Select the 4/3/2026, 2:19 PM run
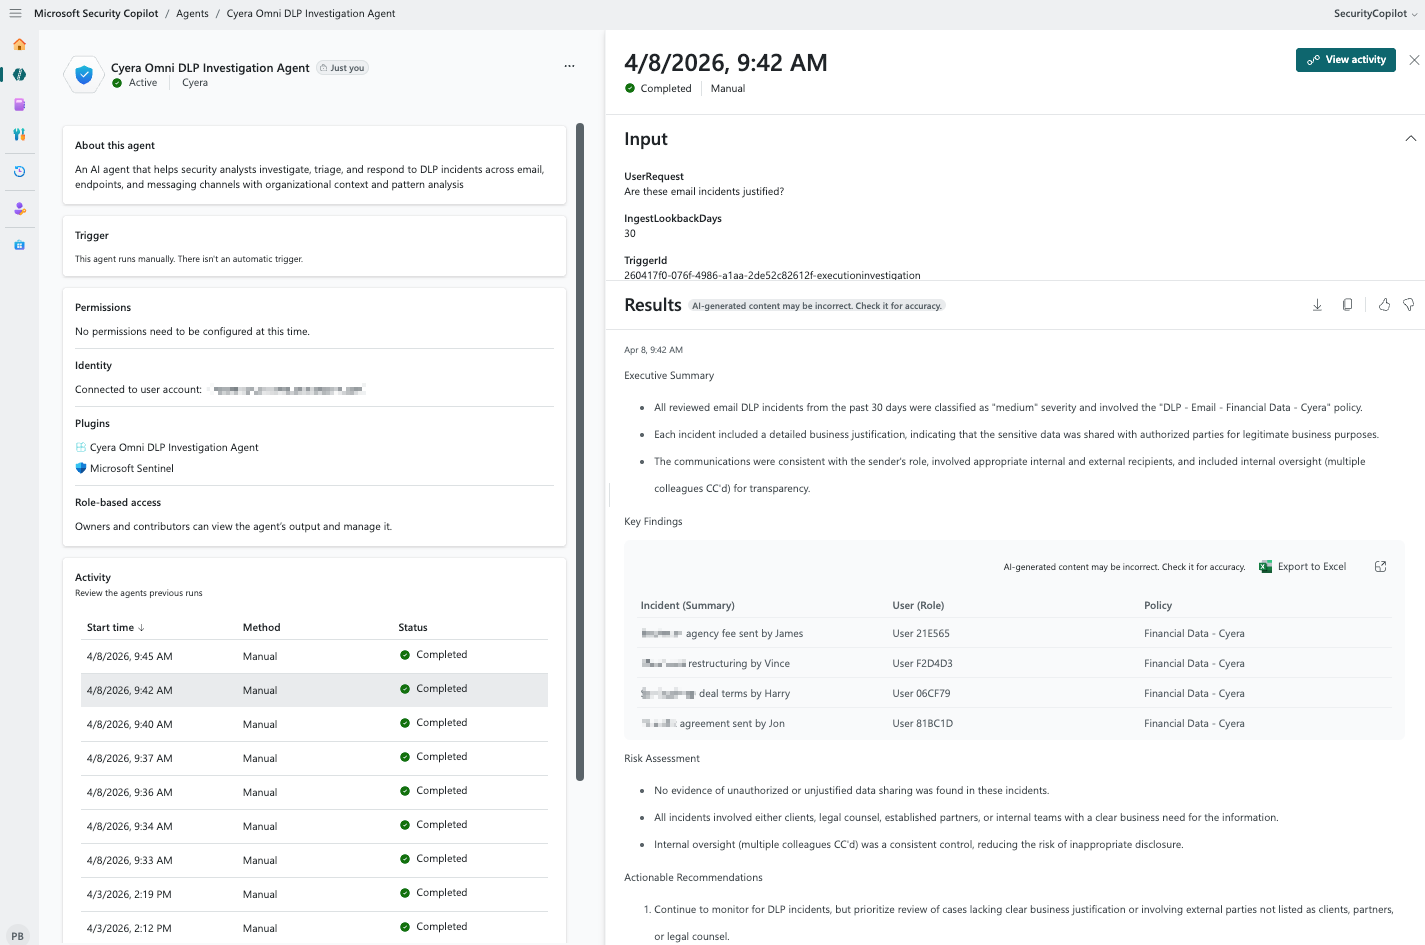Viewport: 1425px width, 945px height. [314, 894]
